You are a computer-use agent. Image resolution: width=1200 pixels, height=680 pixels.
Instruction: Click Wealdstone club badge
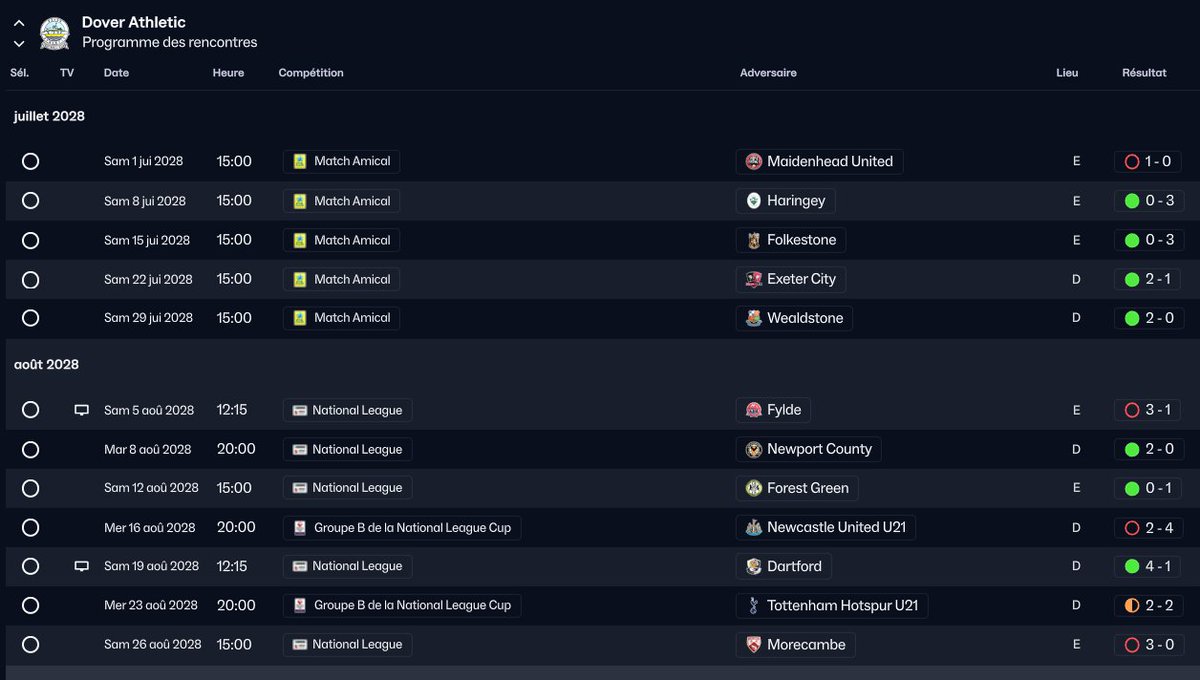click(754, 318)
